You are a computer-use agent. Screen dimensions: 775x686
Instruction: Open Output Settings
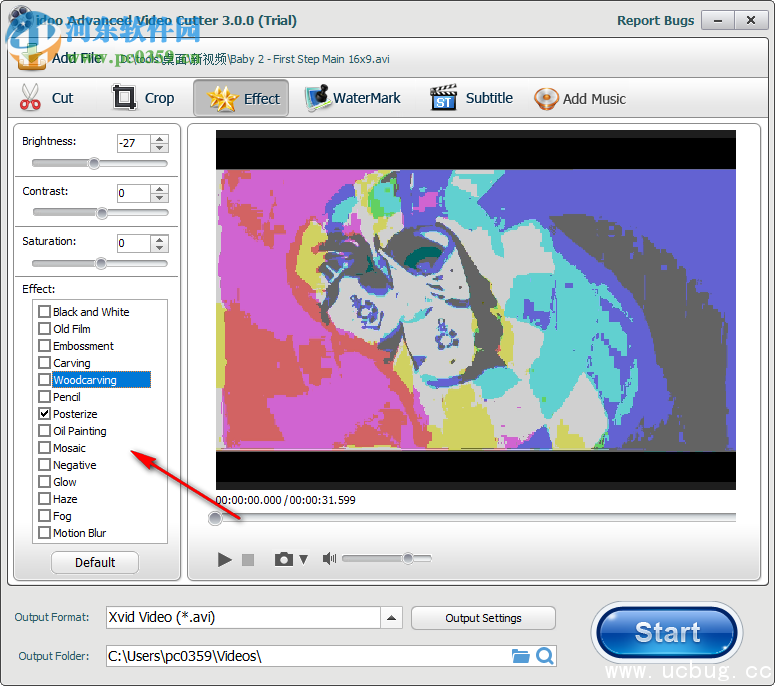(x=483, y=618)
